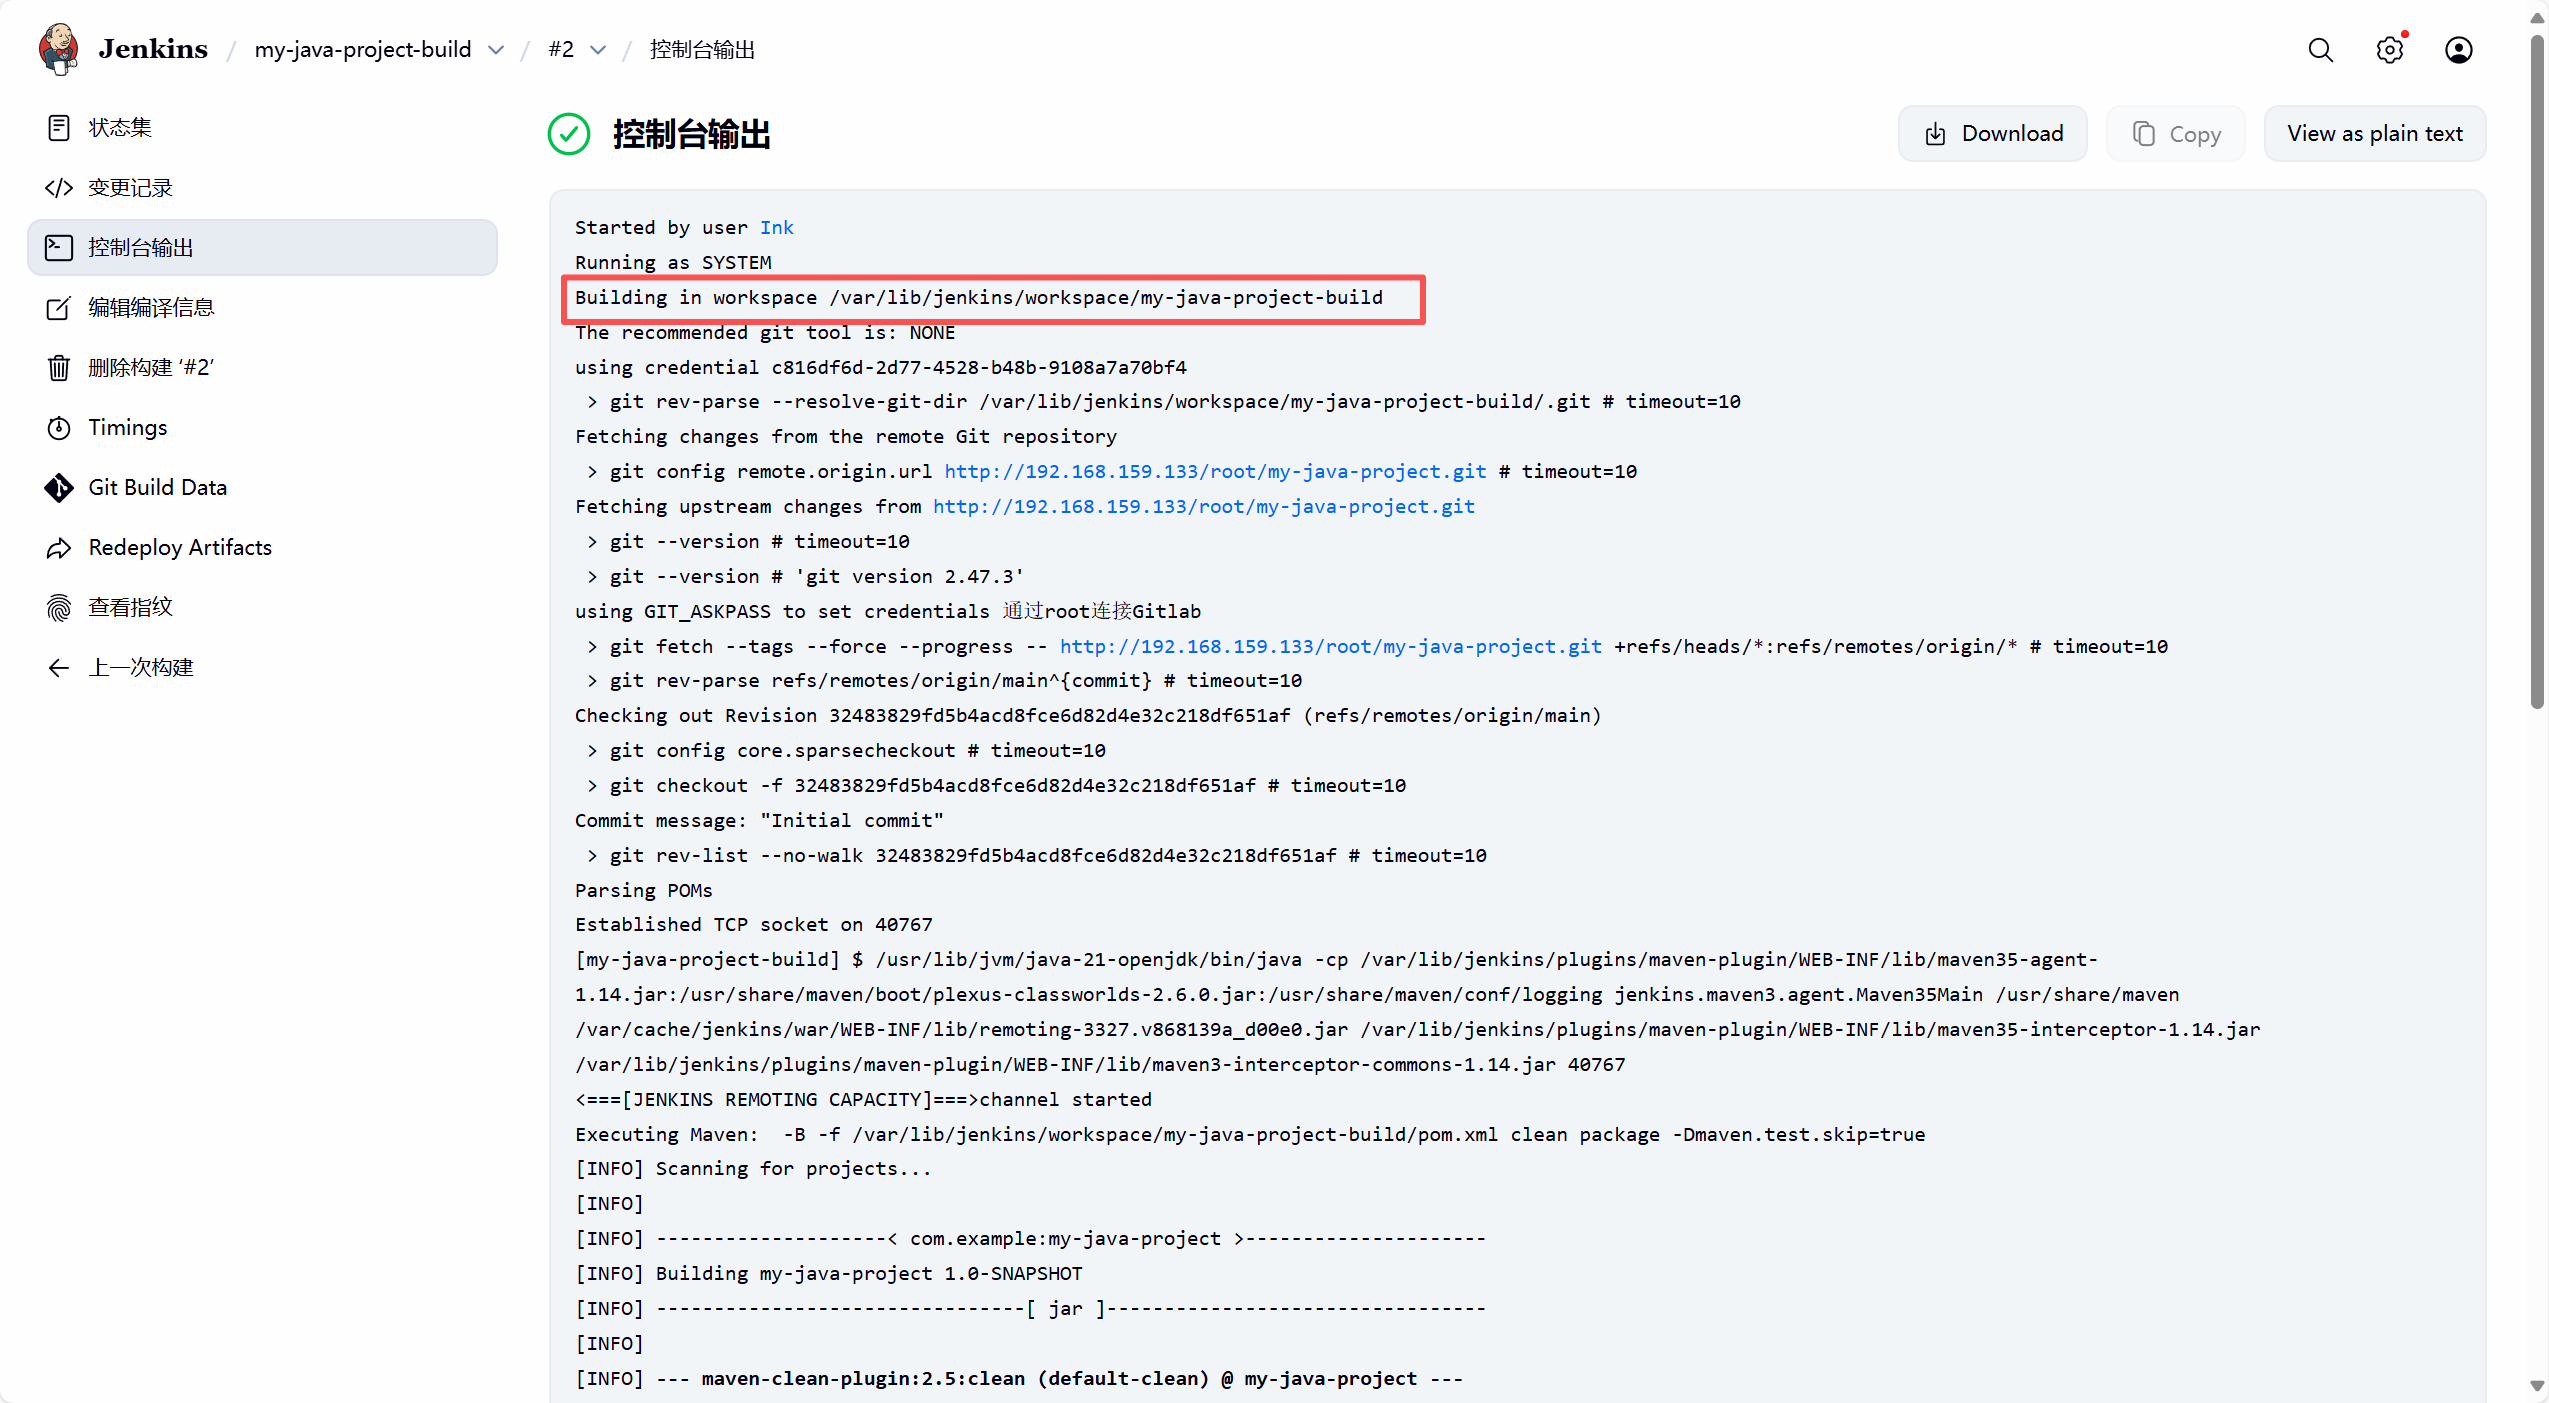Click the page vertical scrollbar thumb
Screen dimensions: 2549x1403
click(x=2537, y=370)
